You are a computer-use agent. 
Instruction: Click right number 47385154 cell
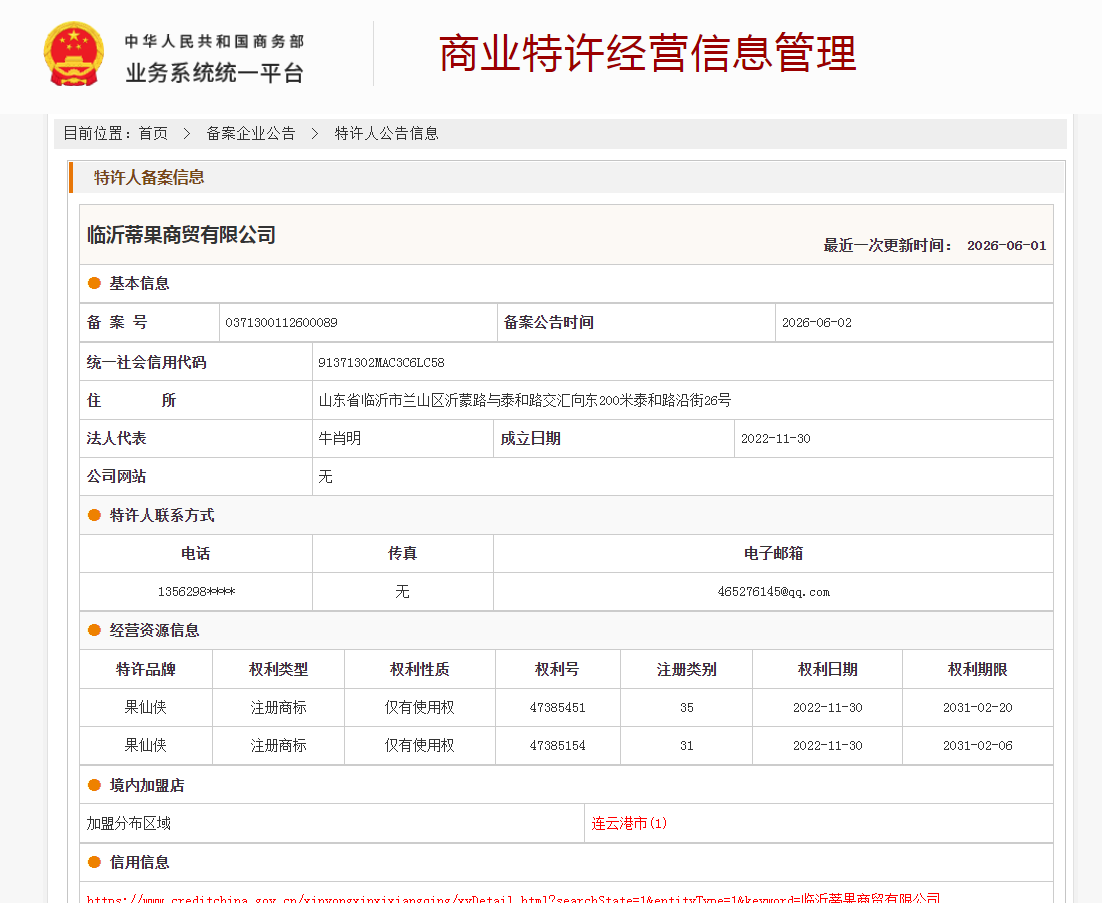(x=557, y=746)
